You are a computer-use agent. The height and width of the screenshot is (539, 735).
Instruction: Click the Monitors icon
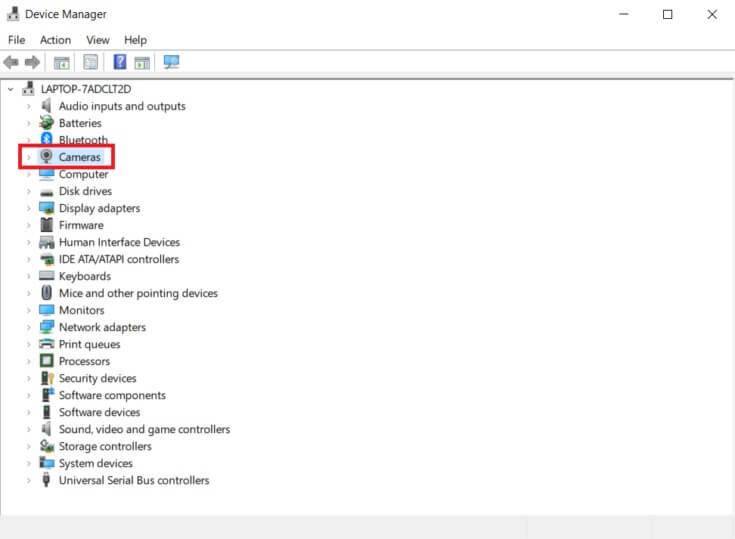[46, 310]
